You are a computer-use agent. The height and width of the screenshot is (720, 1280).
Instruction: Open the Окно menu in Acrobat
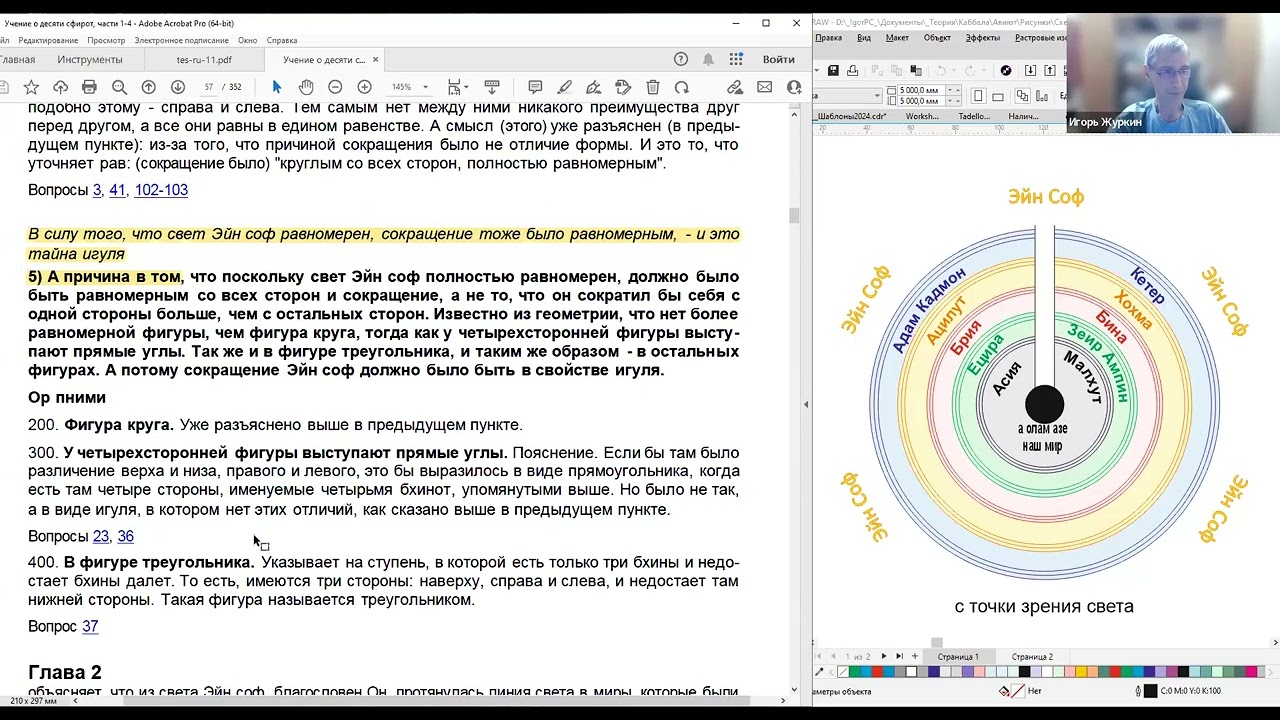(248, 40)
